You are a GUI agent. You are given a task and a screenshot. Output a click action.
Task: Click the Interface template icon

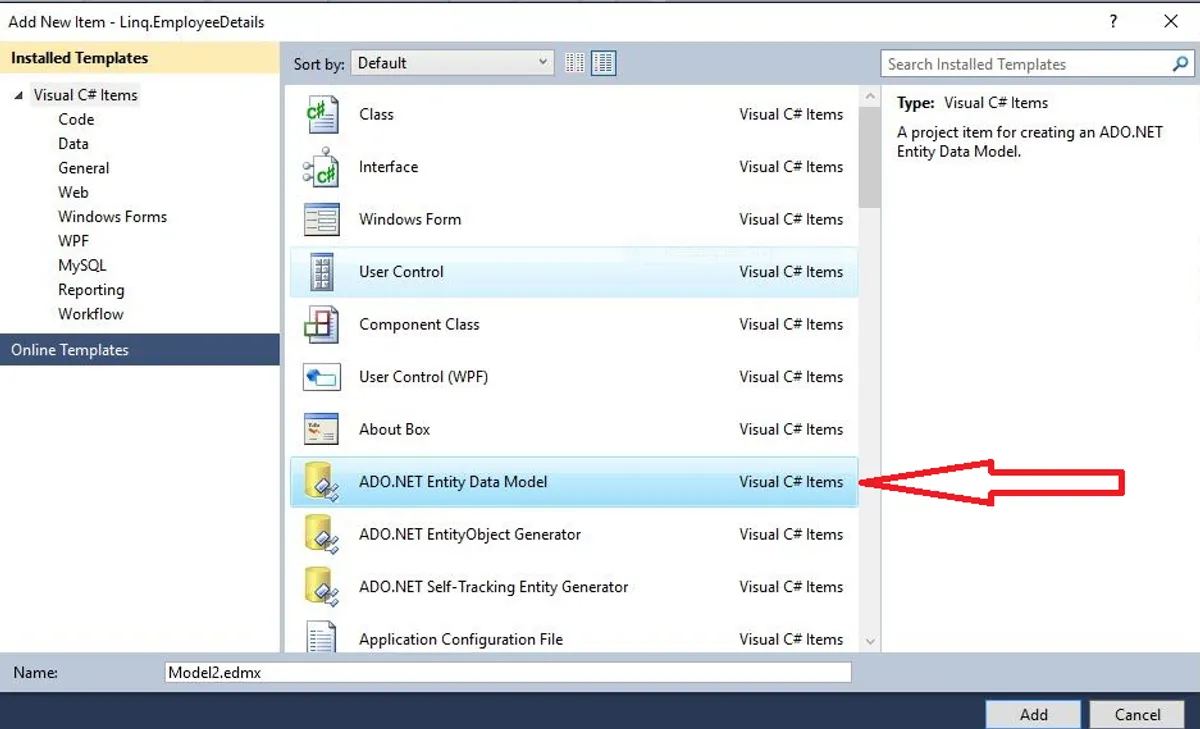pos(322,168)
